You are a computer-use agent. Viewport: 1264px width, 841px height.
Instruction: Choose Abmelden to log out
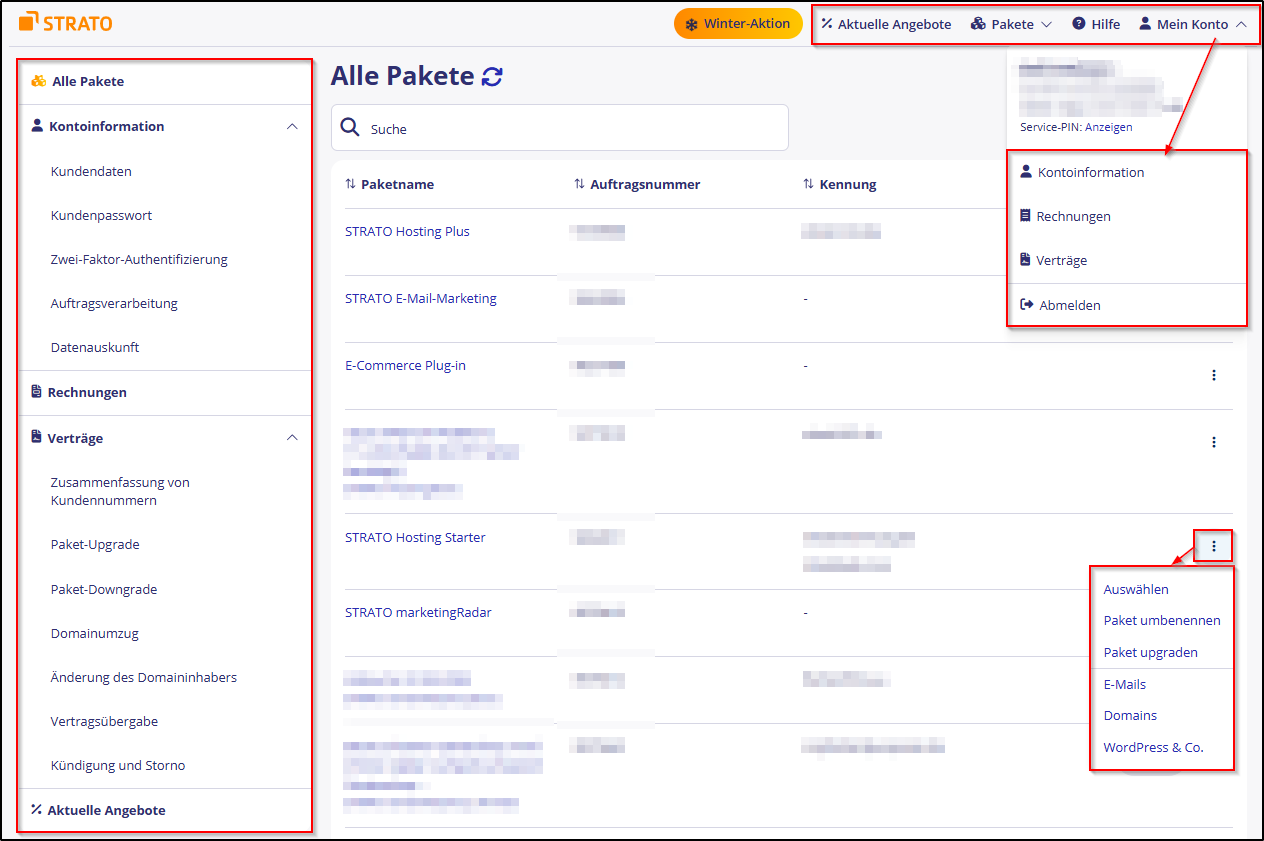[1069, 305]
